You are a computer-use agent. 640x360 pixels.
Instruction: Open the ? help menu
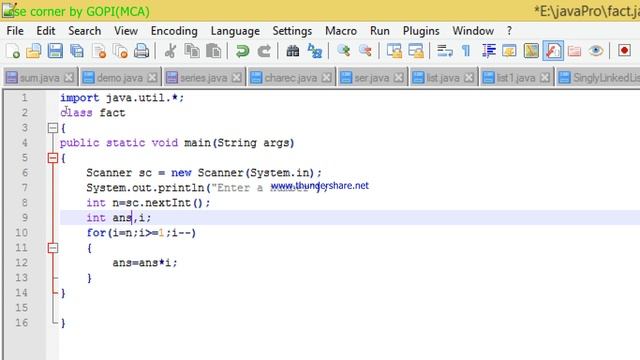(509, 31)
